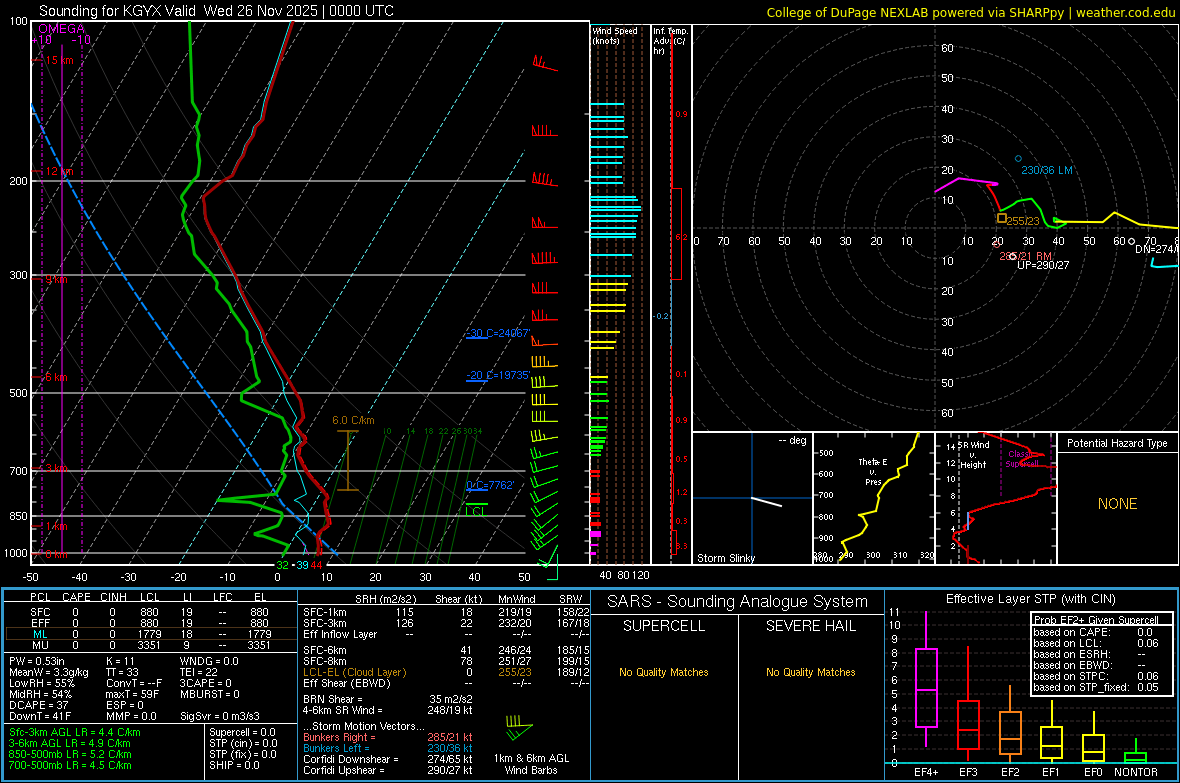Screen dimensions: 1180x783
Task: Click the Wind Speed (knots) header
Action: pyautogui.click(x=615, y=35)
